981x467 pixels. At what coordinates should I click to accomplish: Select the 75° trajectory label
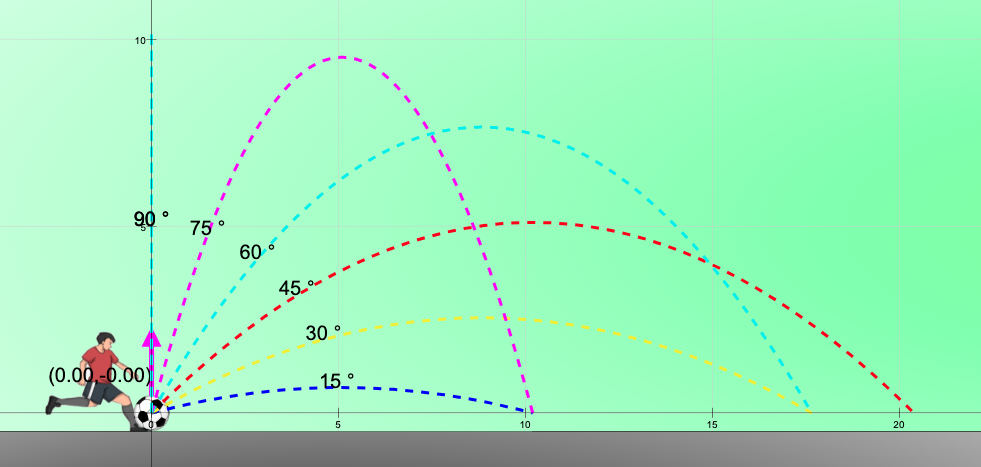tap(207, 228)
